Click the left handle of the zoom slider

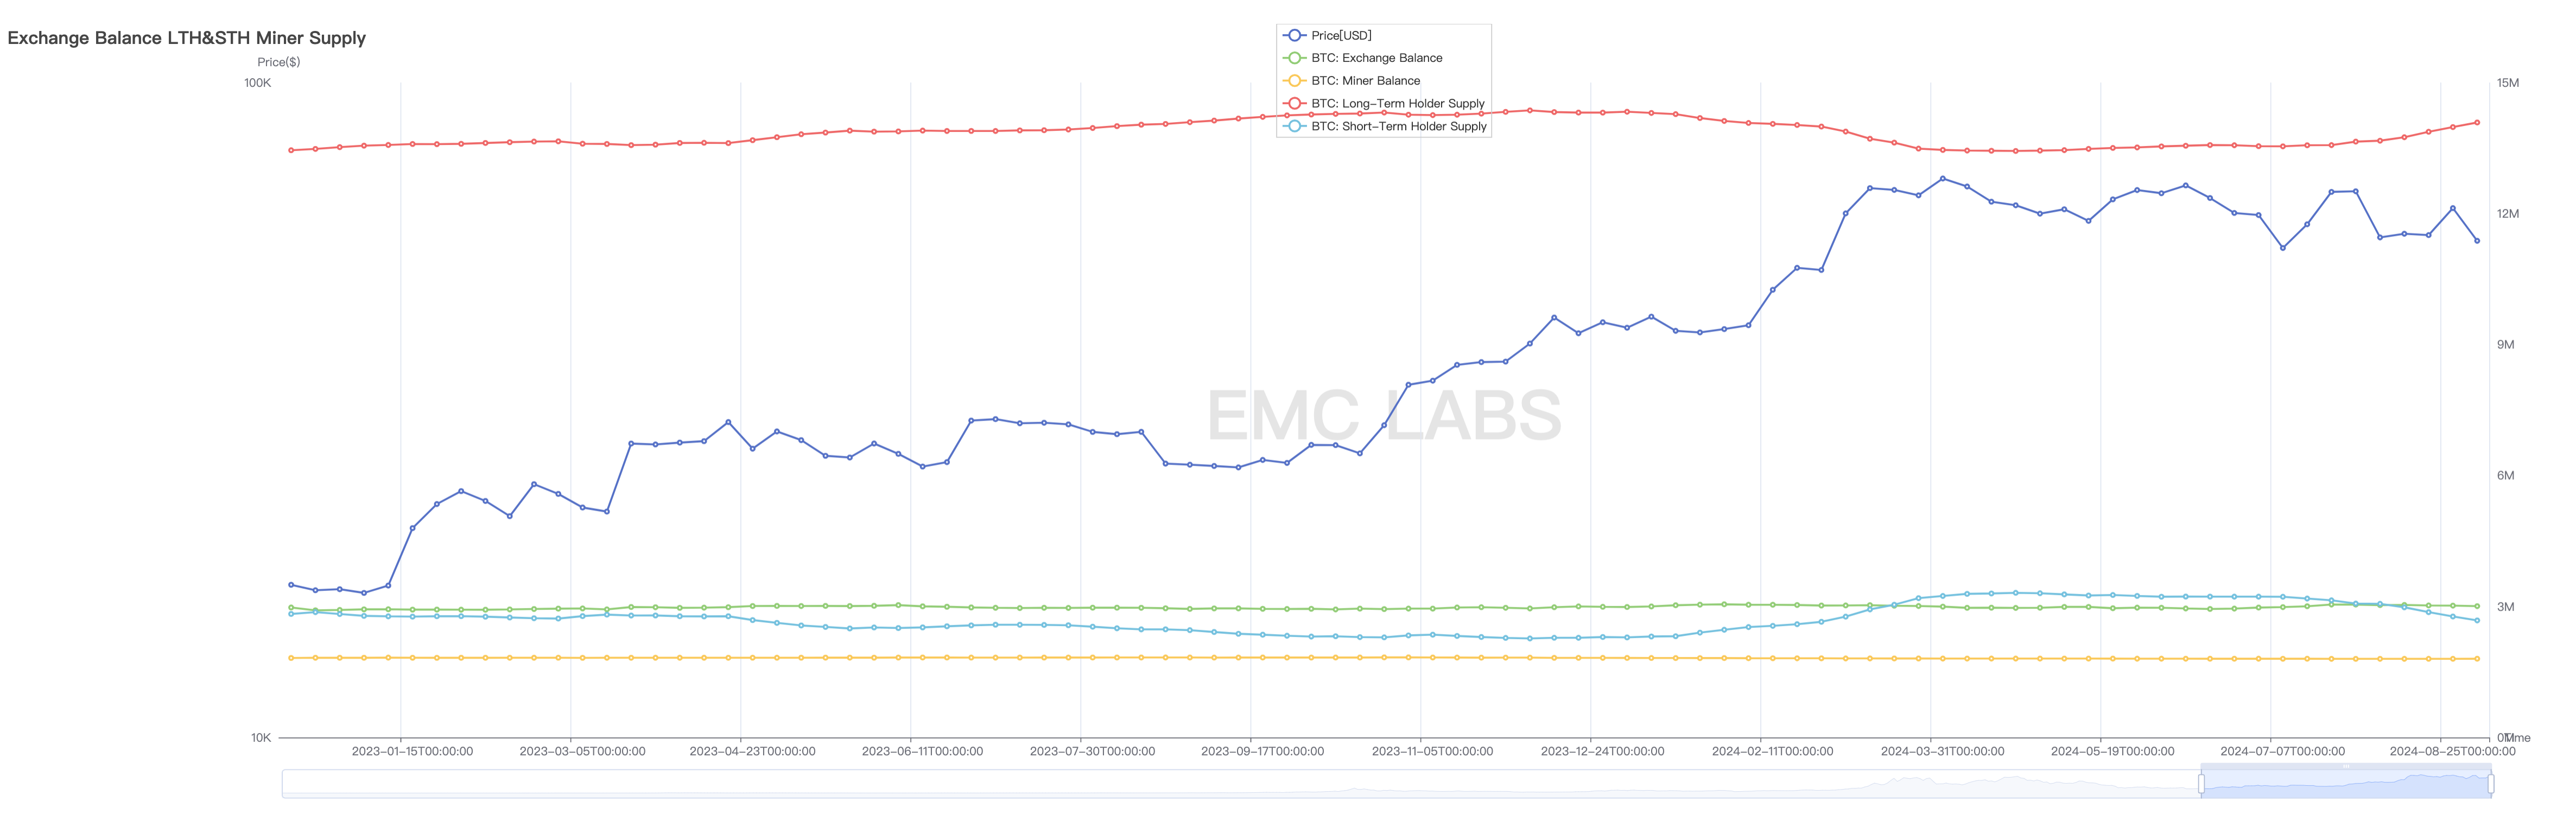coord(2201,784)
